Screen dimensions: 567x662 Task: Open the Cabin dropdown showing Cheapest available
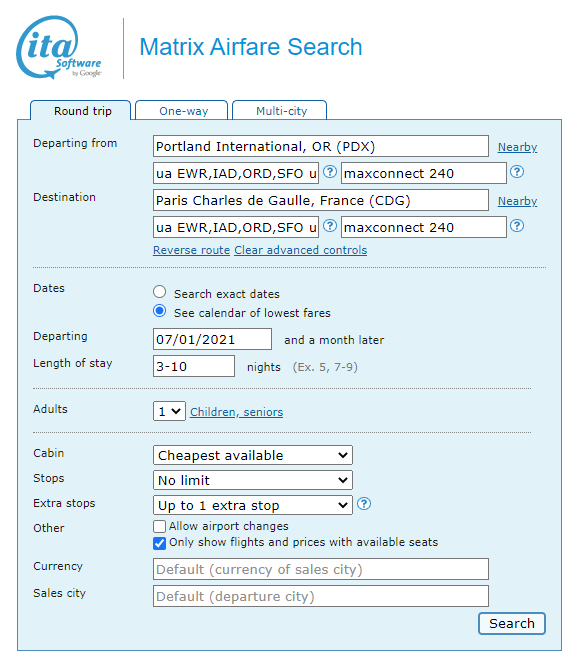coord(253,455)
